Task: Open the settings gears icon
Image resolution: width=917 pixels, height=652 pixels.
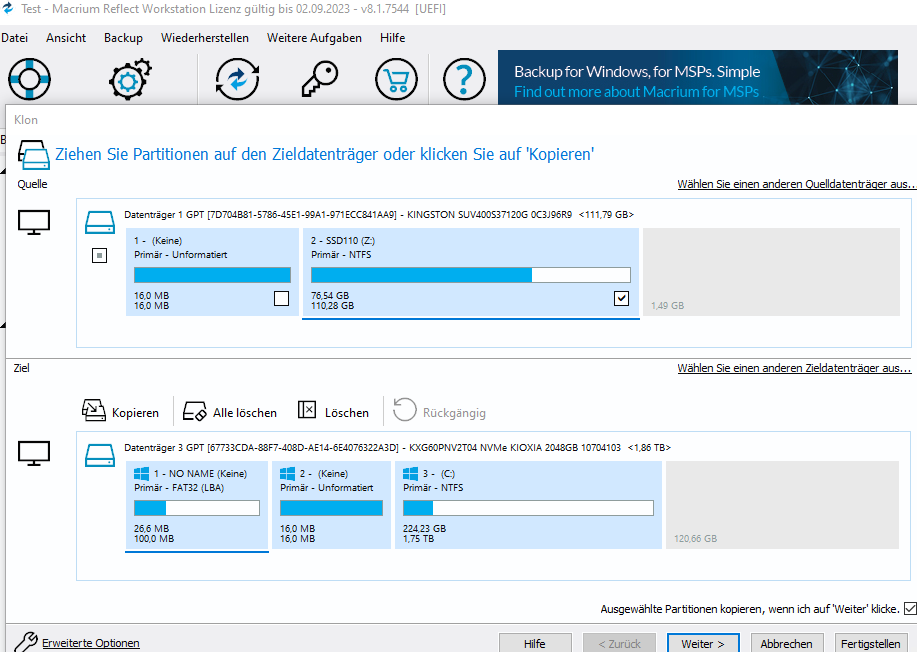Action: [130, 79]
